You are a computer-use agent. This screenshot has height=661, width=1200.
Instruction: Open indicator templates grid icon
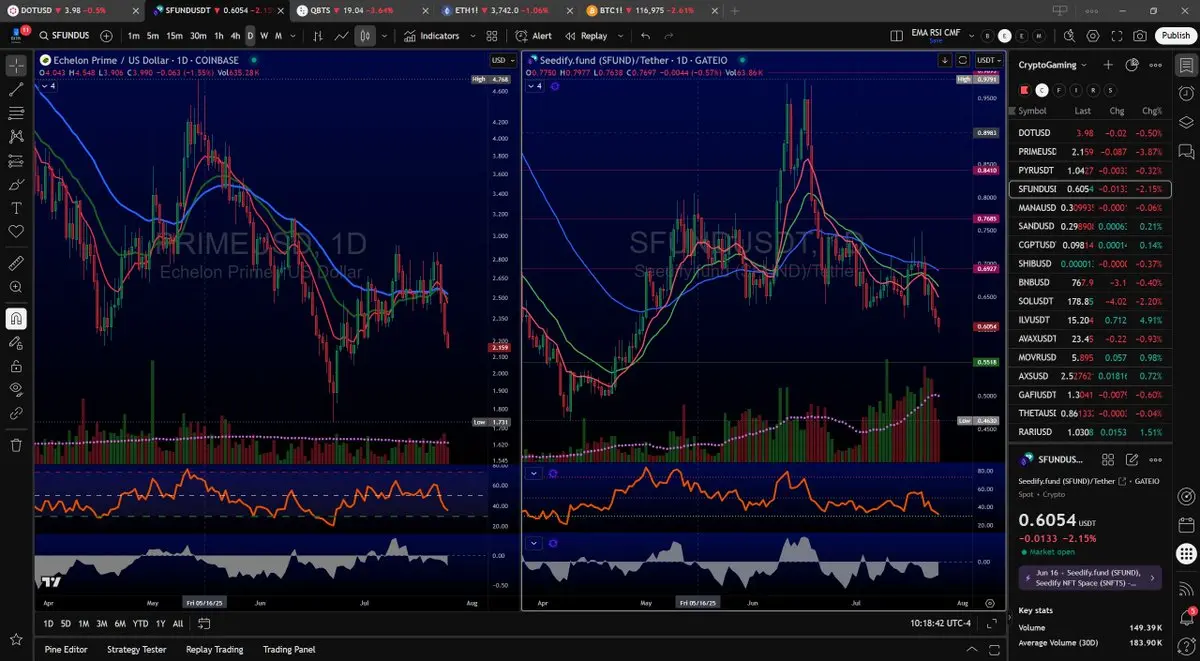[x=492, y=36]
